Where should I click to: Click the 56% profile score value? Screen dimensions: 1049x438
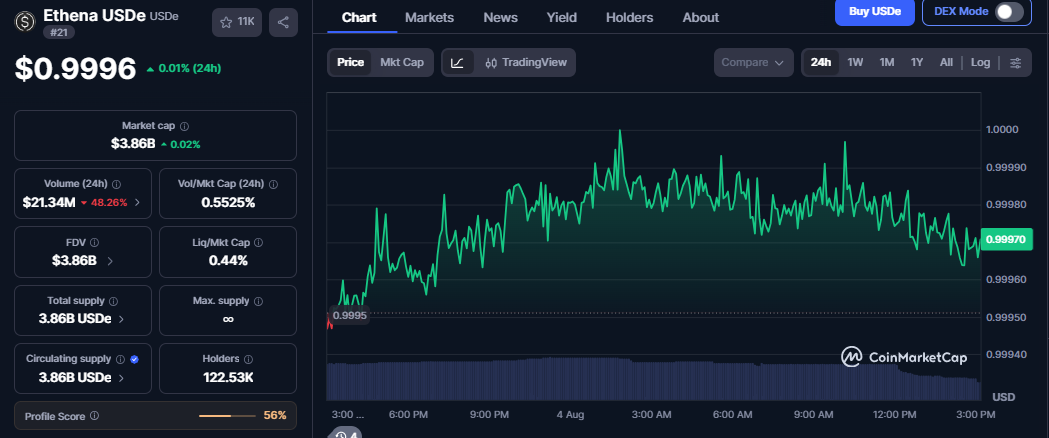275,416
